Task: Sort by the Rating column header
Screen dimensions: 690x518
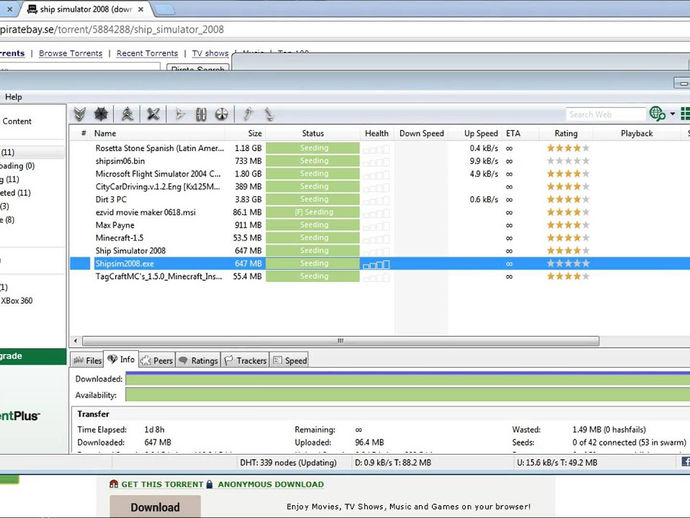Action: 566,133
